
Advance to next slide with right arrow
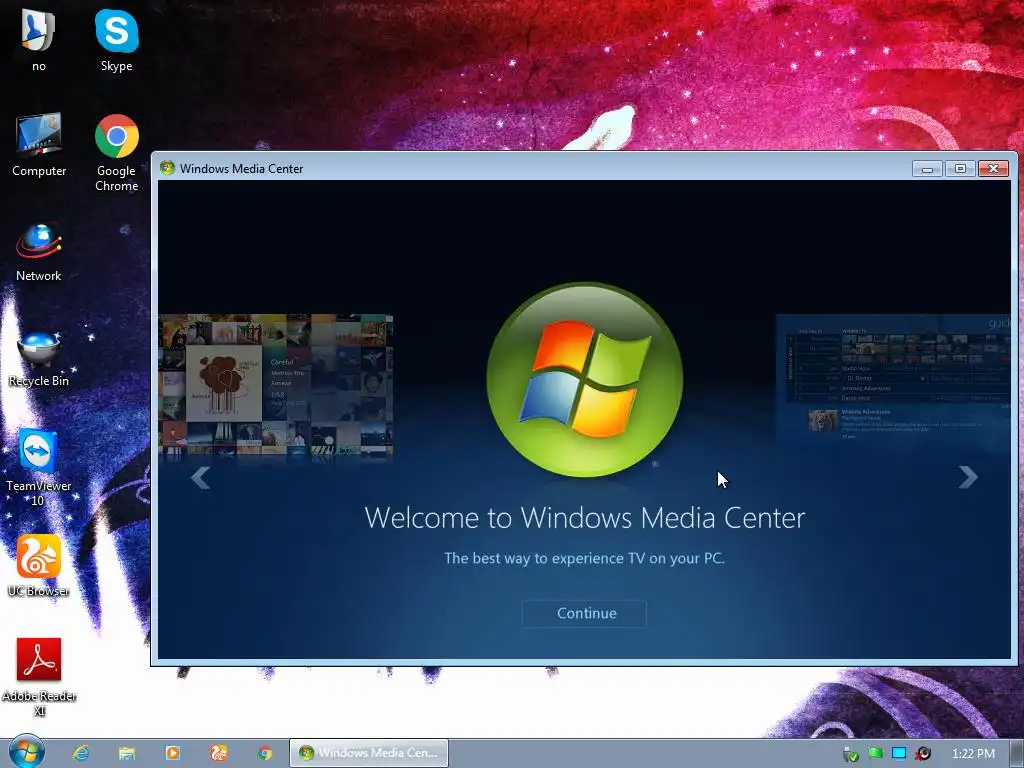click(968, 477)
